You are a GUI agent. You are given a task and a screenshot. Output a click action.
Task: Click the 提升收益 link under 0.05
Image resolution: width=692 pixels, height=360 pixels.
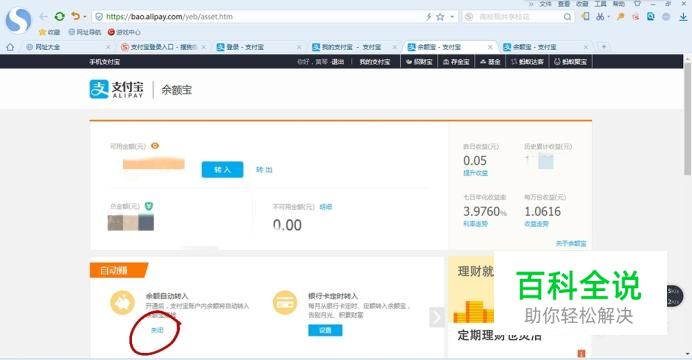point(475,173)
